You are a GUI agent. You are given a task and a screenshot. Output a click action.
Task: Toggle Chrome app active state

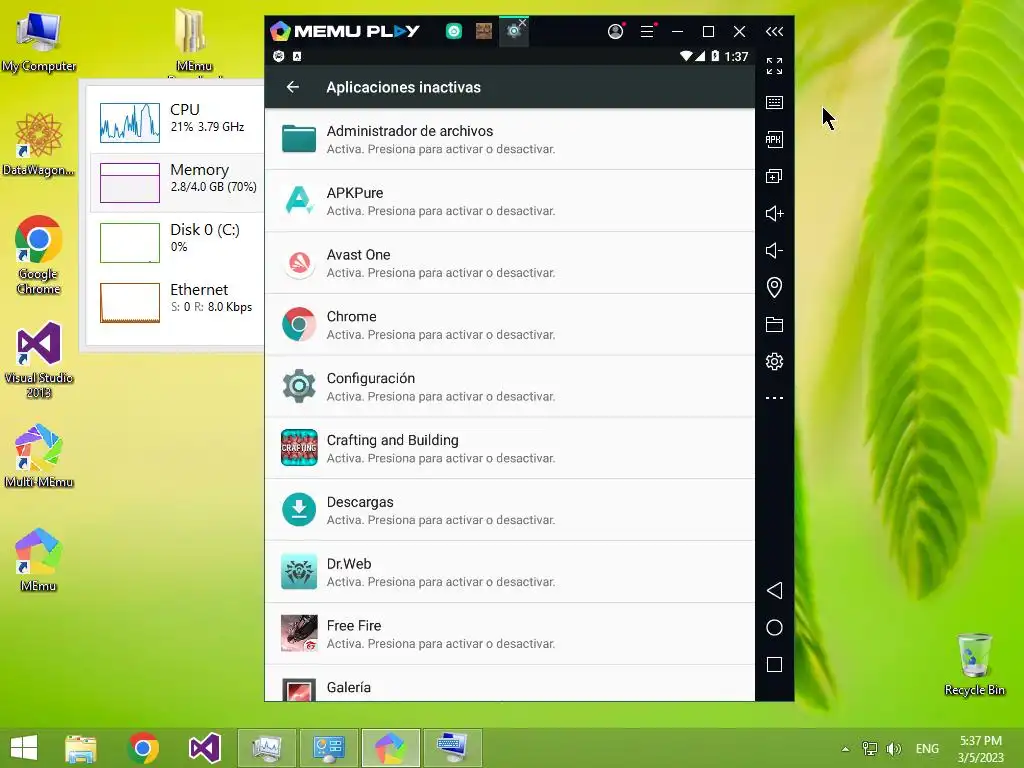click(509, 325)
